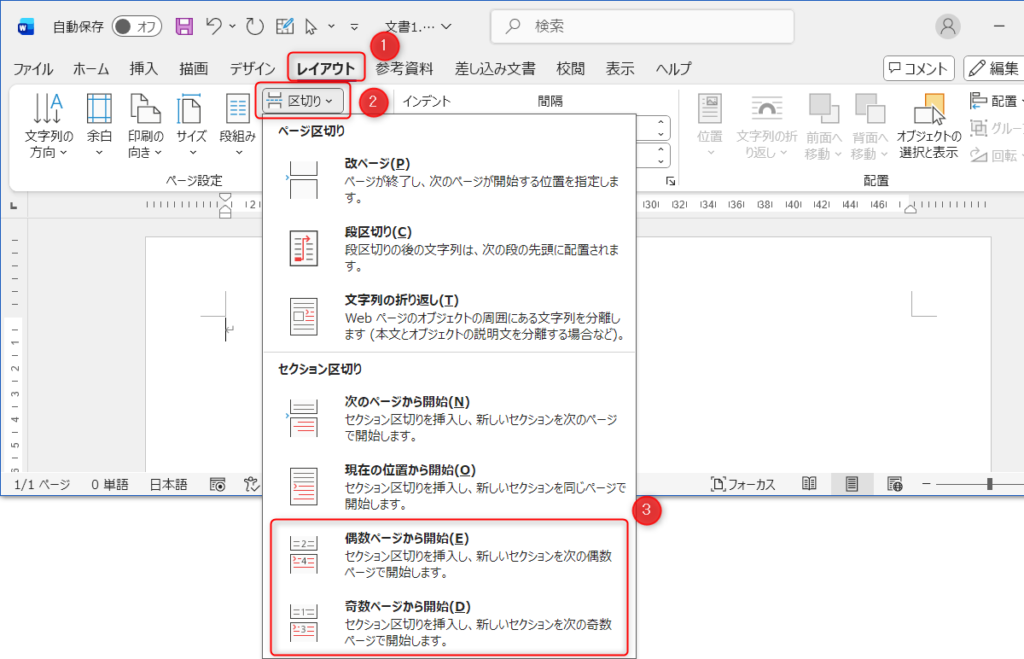The width and height of the screenshot is (1024, 659).
Task: Expand the 配置 align dropdown
Action: 994,101
